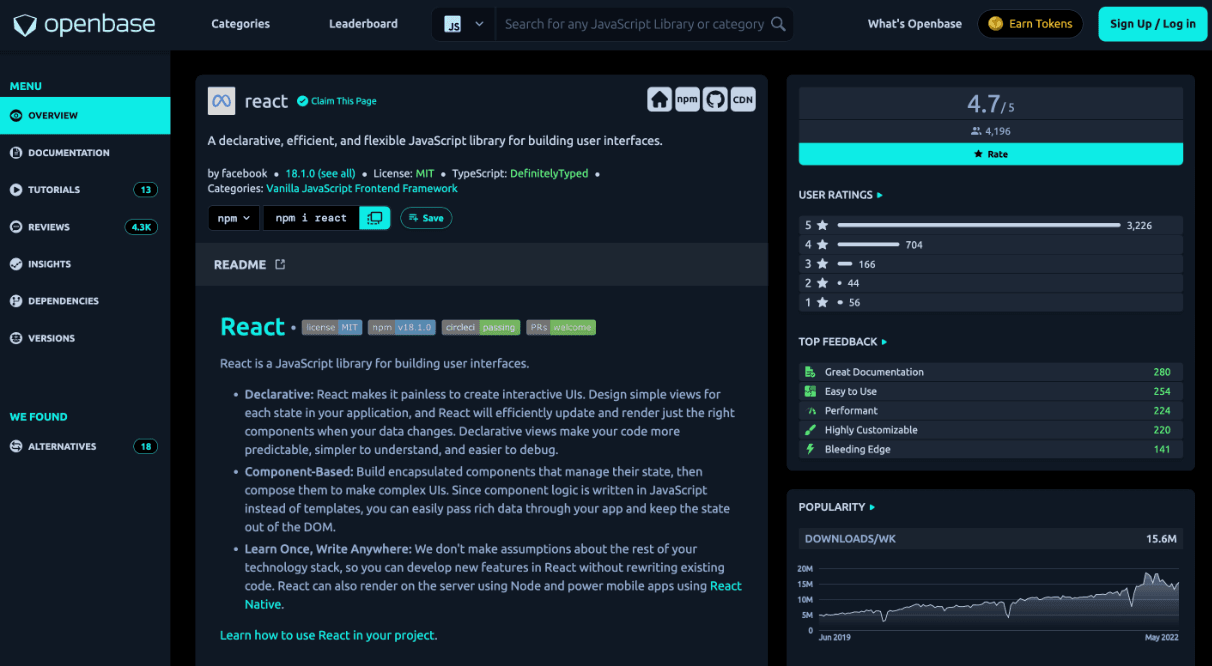Viewport: 1212px width, 666px height.
Task: Click the verified checkmark beside react
Action: click(302, 101)
